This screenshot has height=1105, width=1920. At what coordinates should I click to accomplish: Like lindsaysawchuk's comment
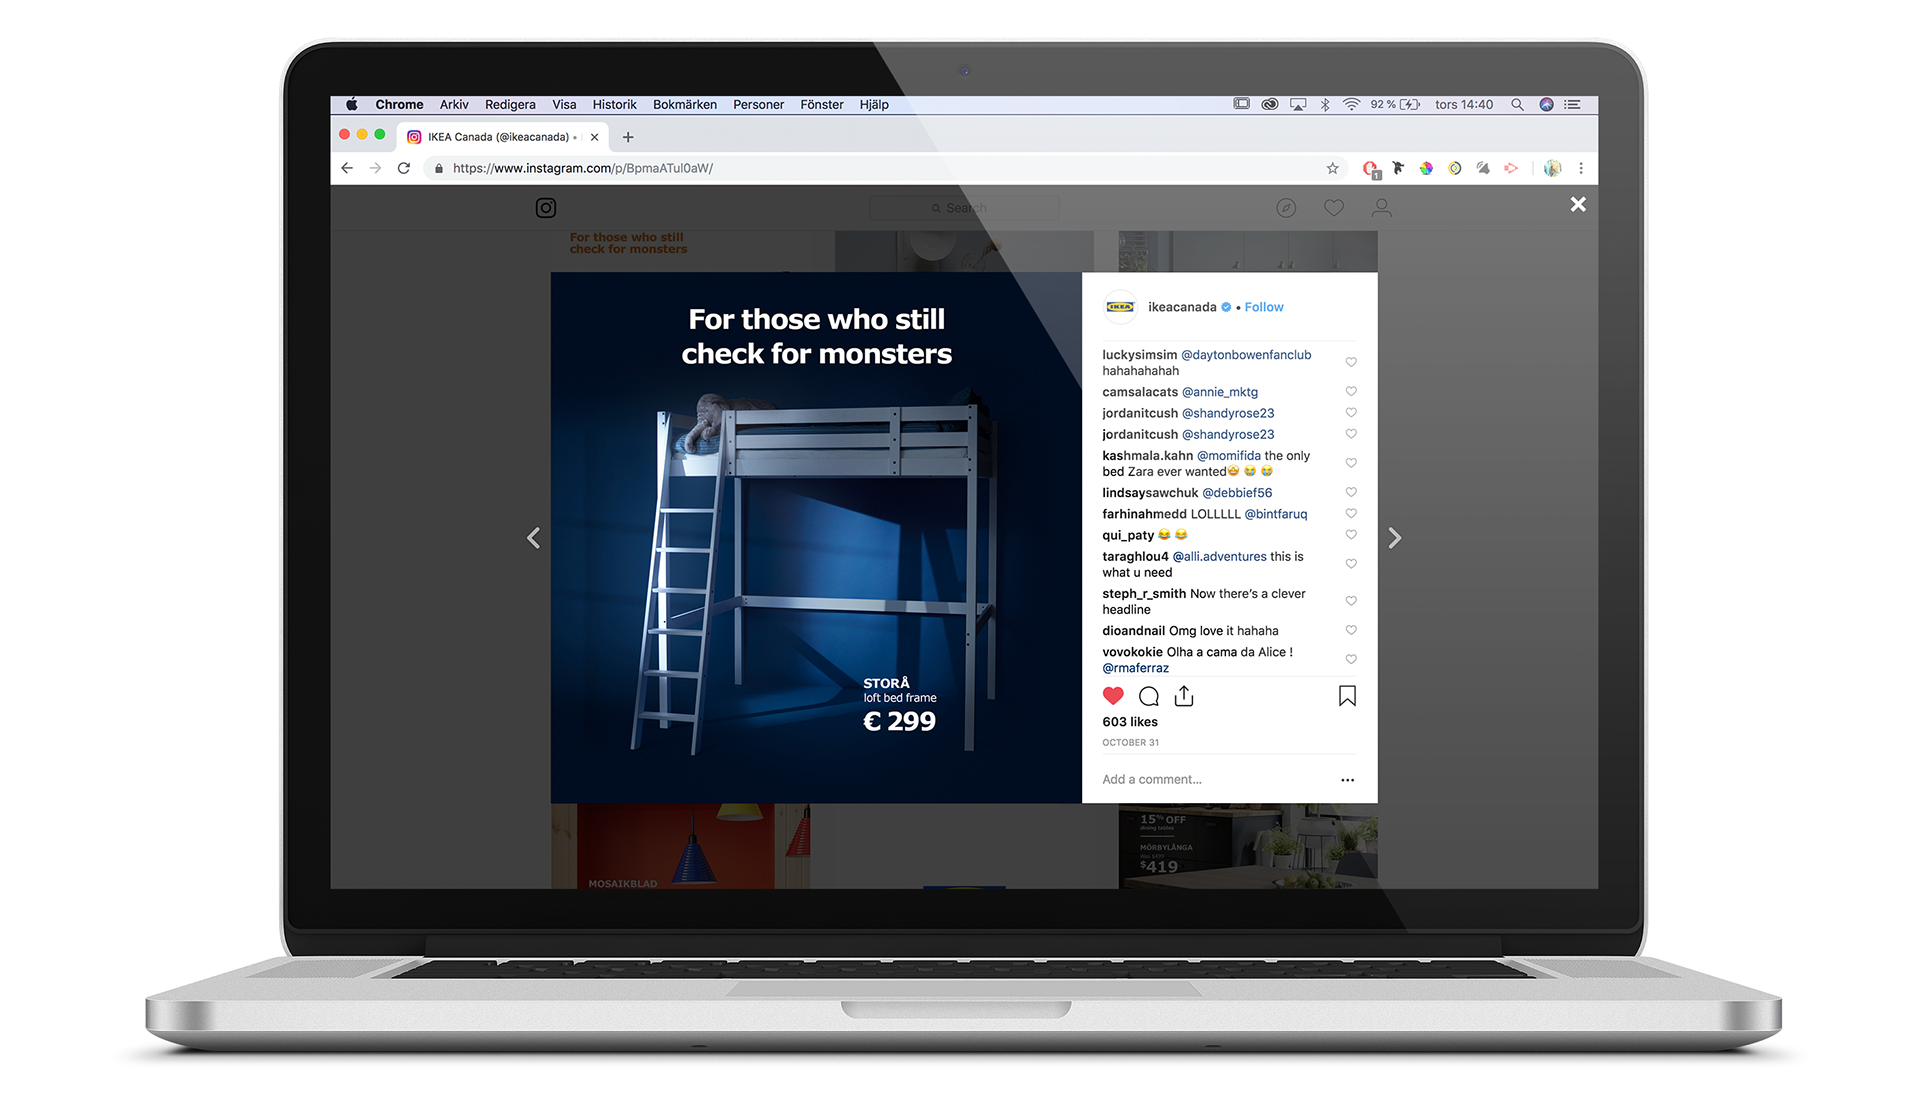(x=1351, y=492)
